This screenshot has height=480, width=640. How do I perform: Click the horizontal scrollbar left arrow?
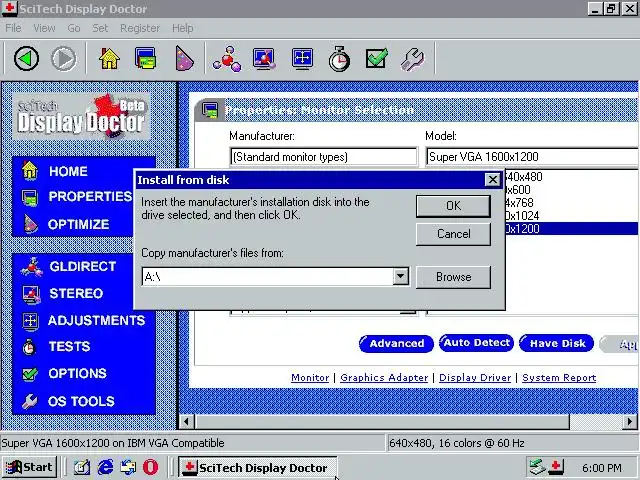(x=187, y=421)
